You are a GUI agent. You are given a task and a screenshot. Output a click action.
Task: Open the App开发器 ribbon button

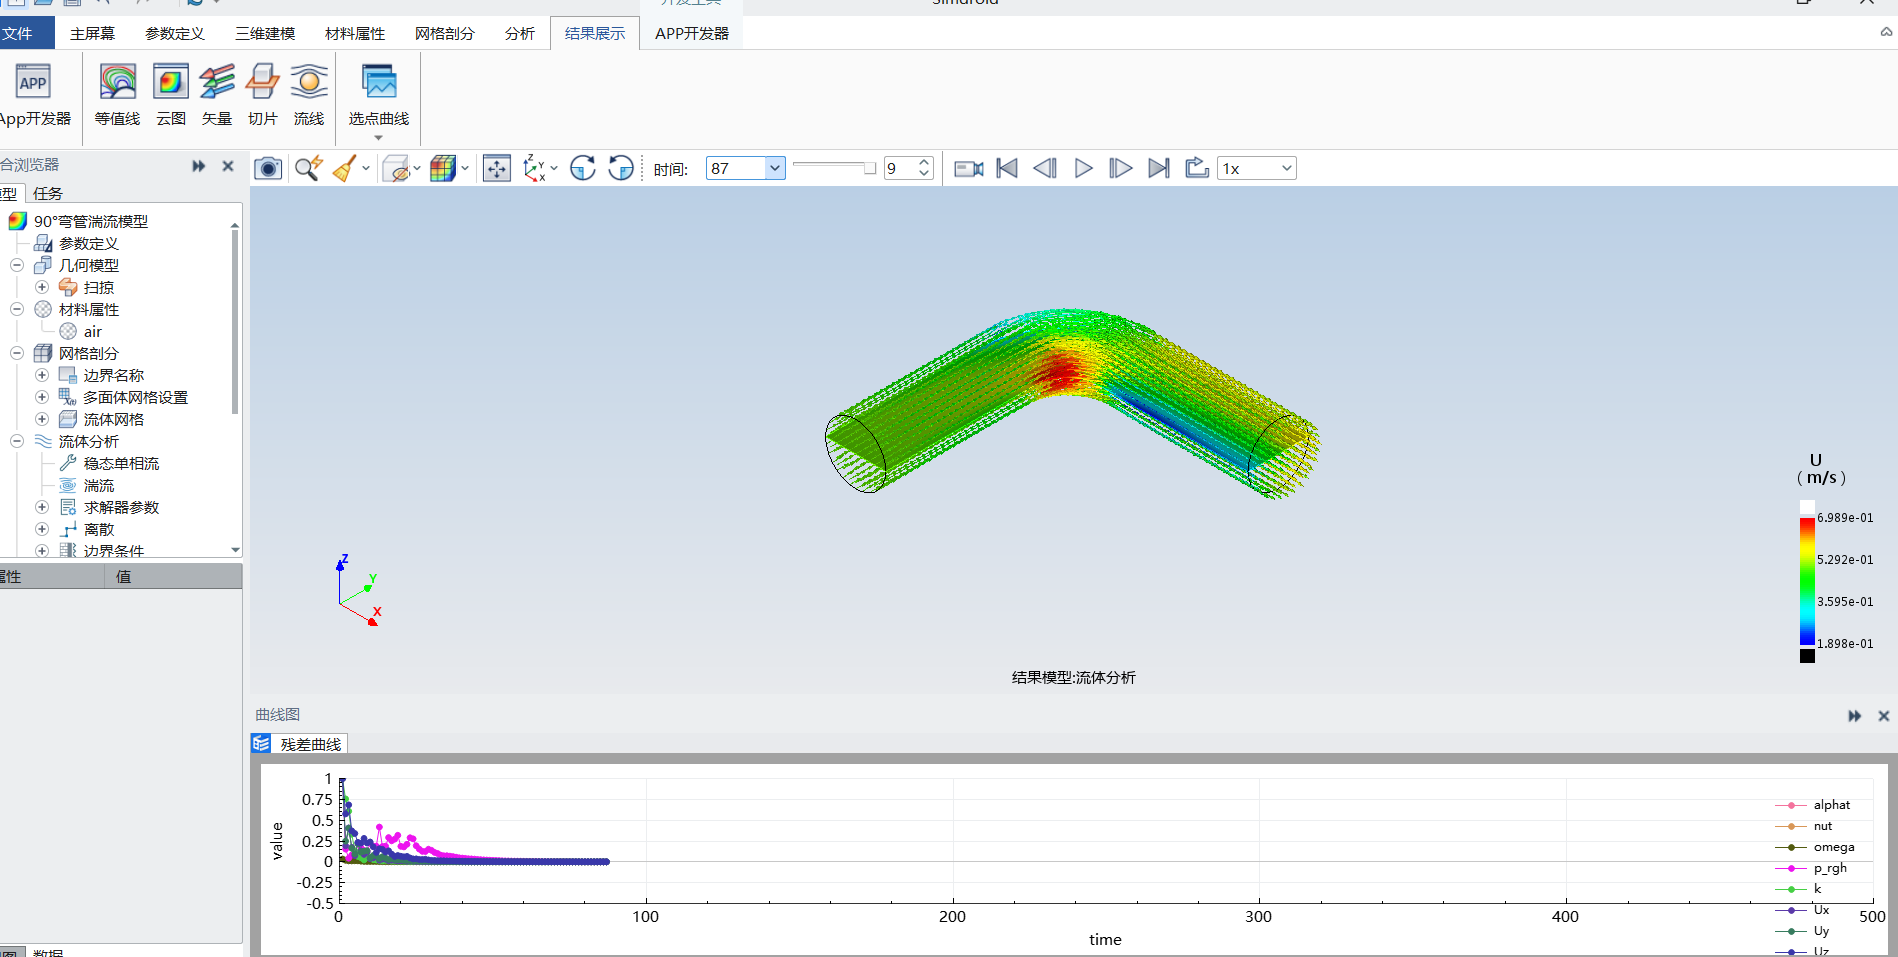coord(34,95)
